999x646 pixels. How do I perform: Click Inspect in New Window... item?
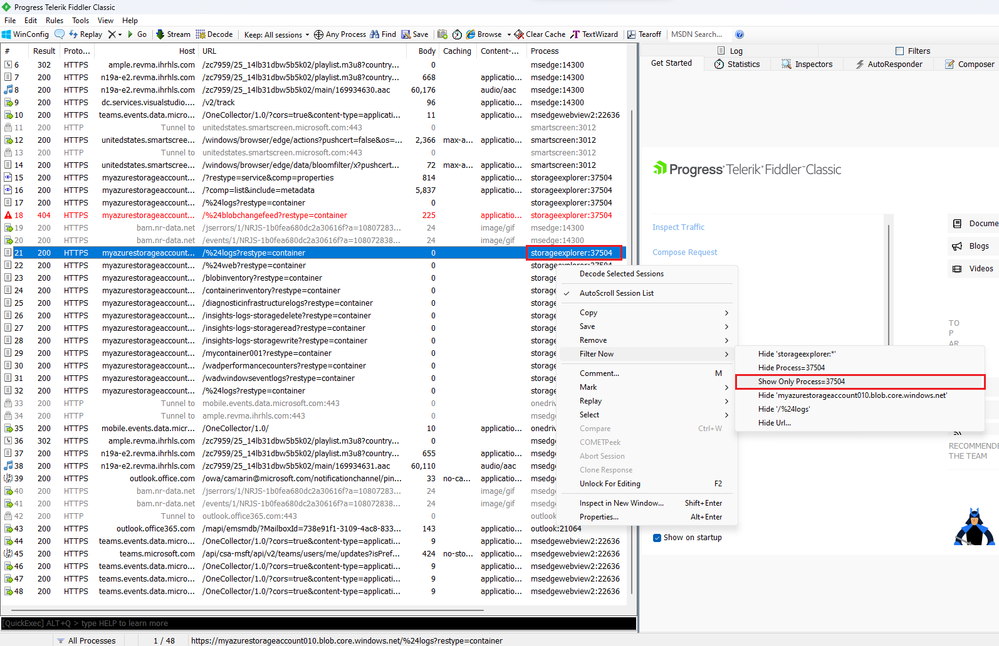647,503
